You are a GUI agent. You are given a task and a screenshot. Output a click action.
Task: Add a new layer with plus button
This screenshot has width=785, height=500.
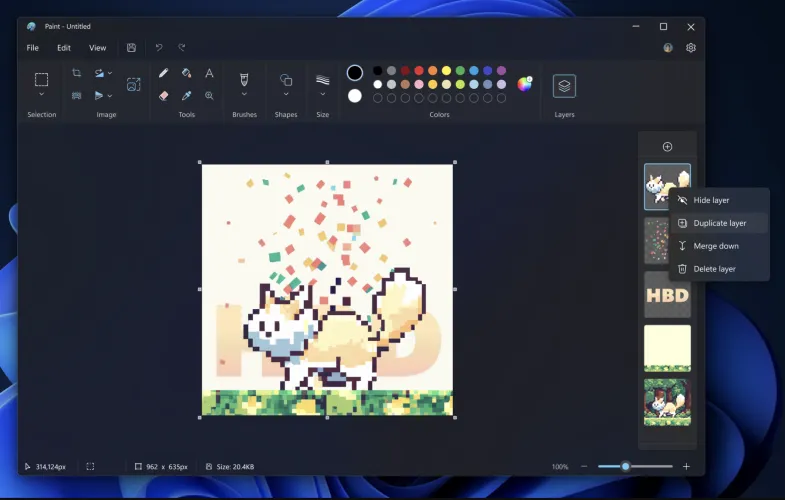[x=667, y=147]
